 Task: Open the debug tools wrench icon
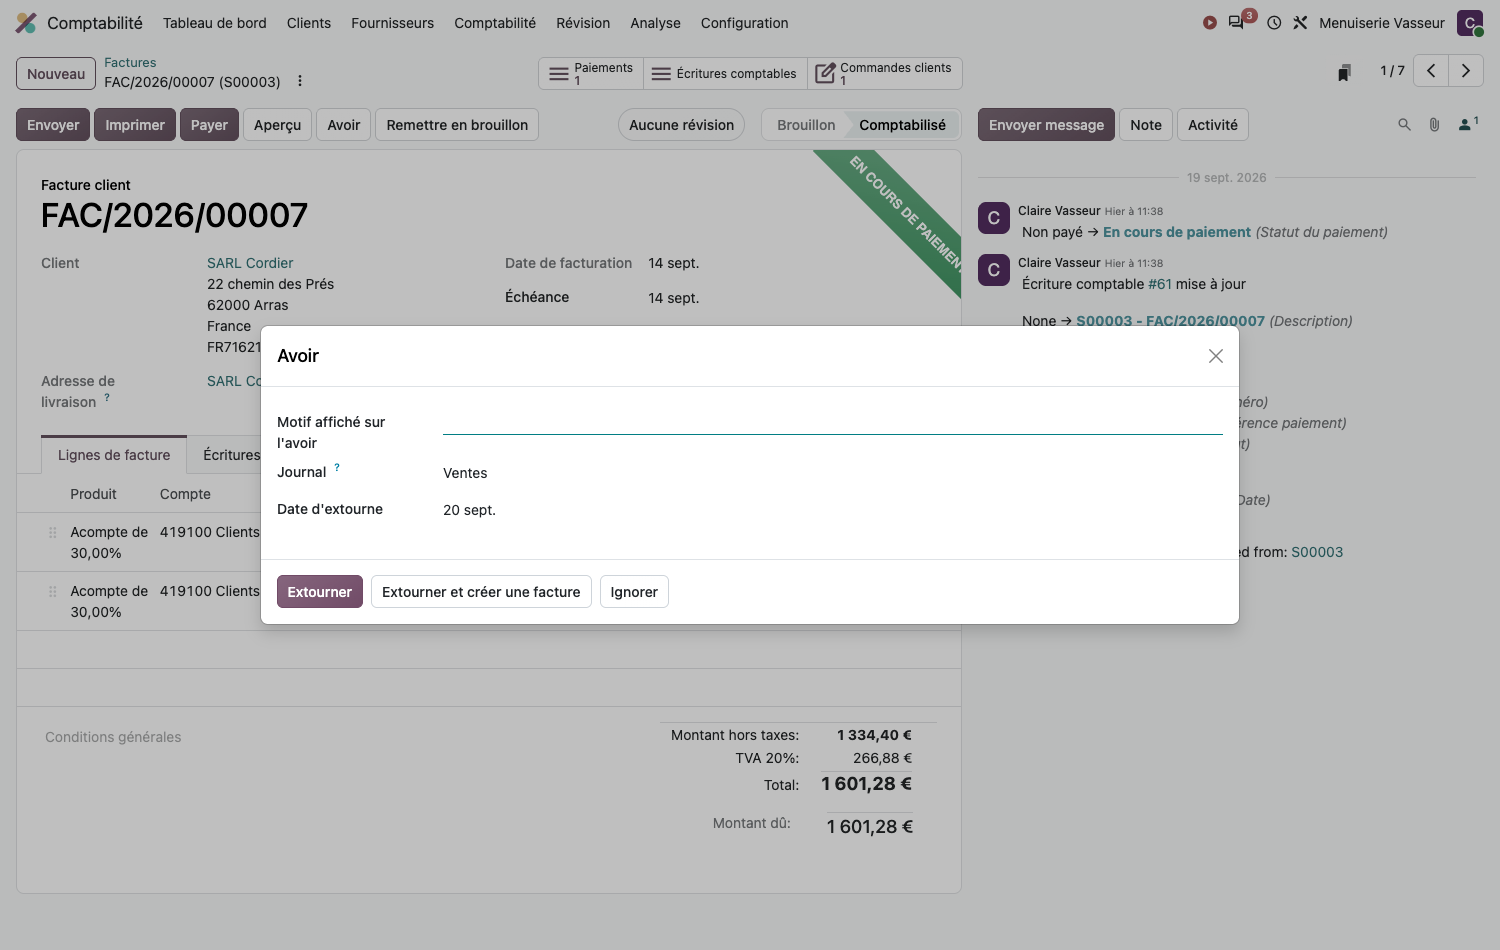[1300, 22]
